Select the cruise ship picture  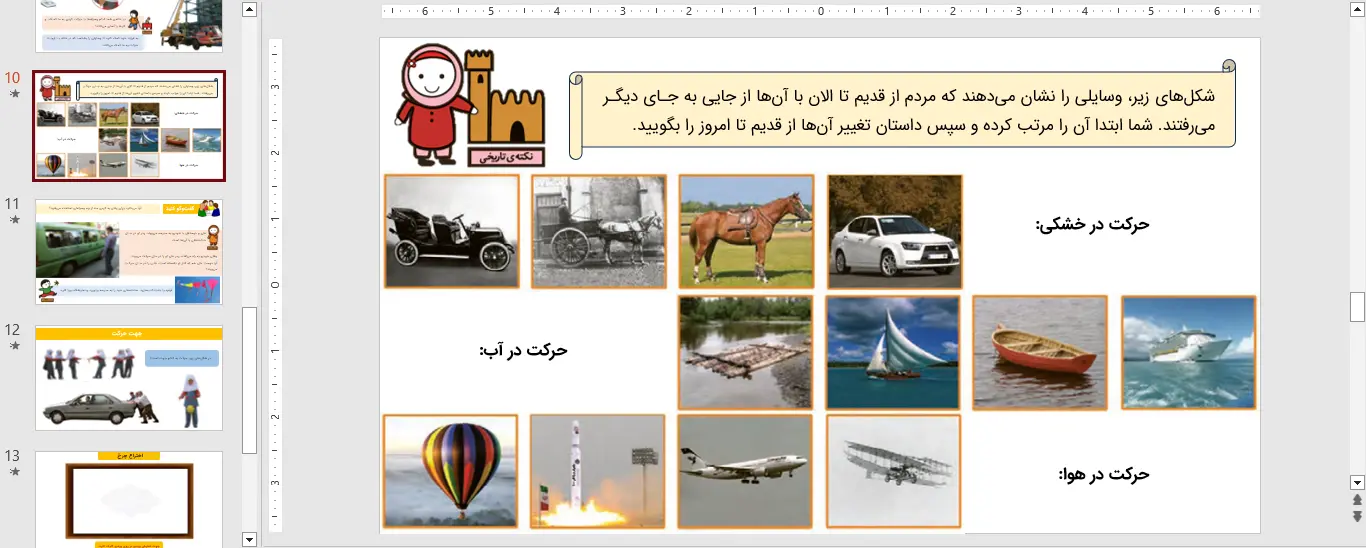coord(1188,352)
